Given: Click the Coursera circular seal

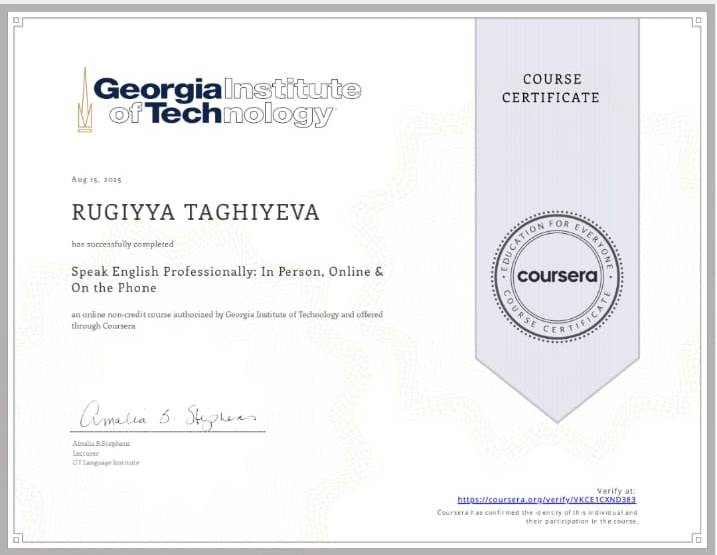Looking at the screenshot, I should 556,275.
